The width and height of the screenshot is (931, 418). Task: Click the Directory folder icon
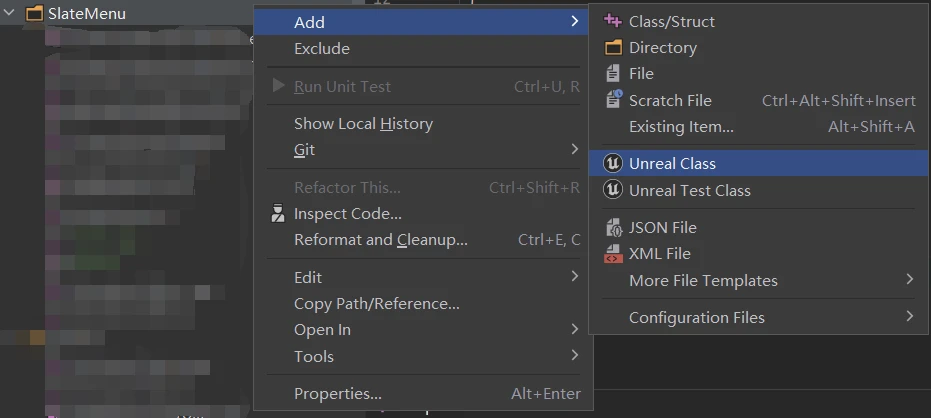pos(613,48)
